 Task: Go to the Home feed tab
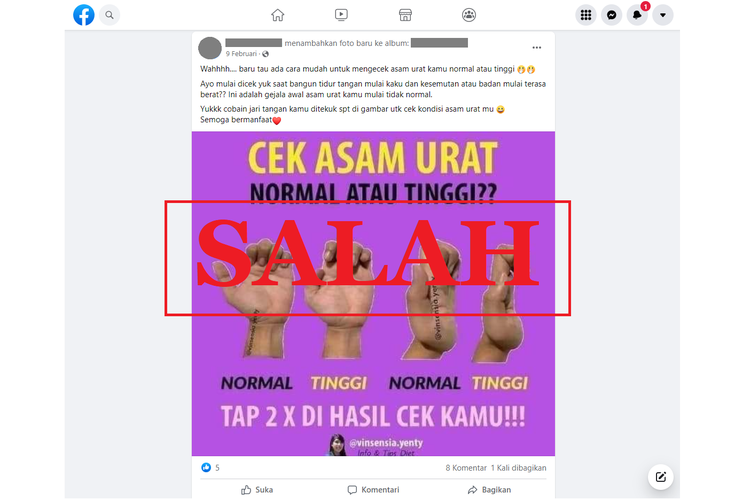[x=277, y=15]
